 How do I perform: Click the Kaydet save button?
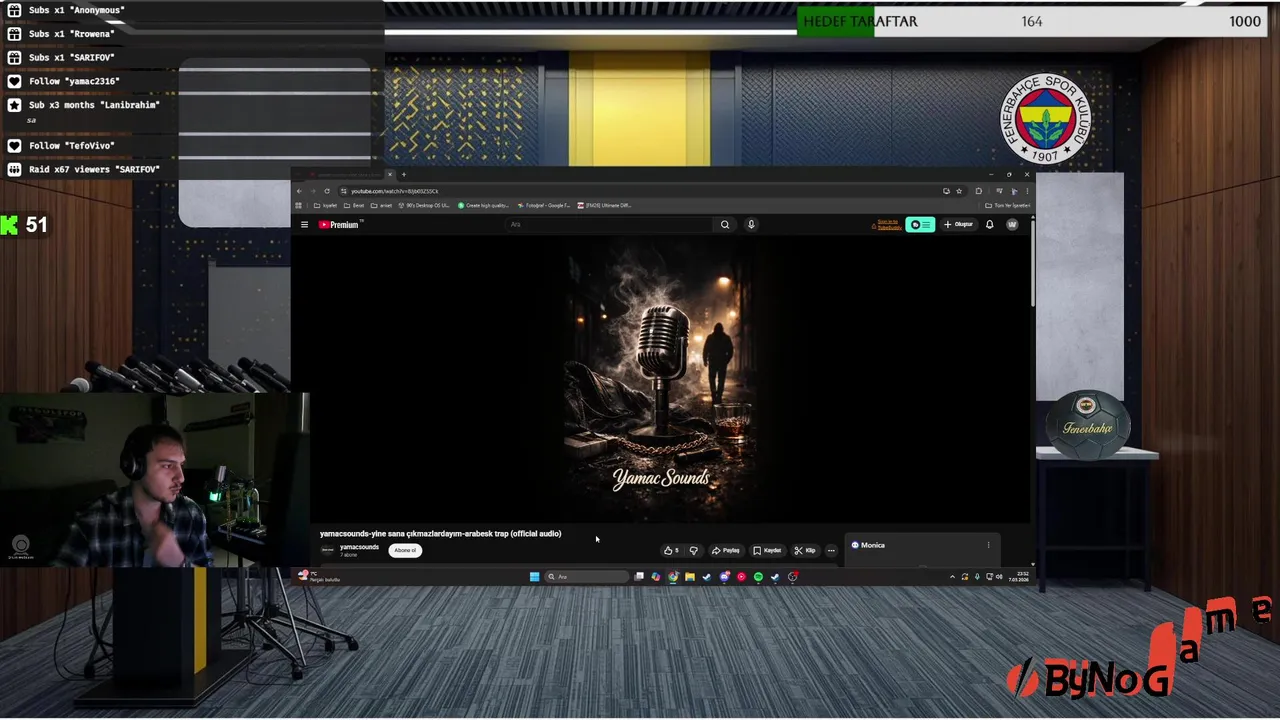point(768,550)
